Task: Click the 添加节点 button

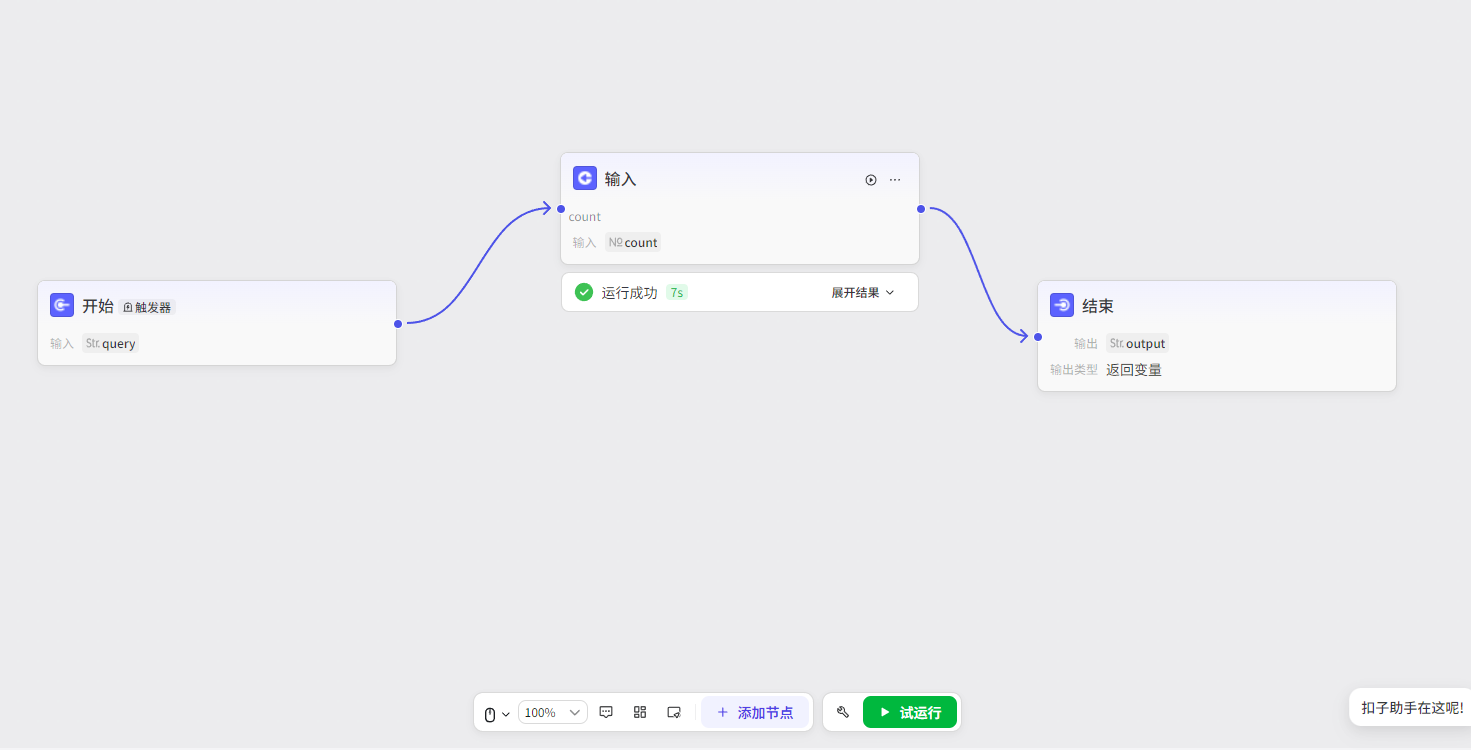Action: coord(755,712)
